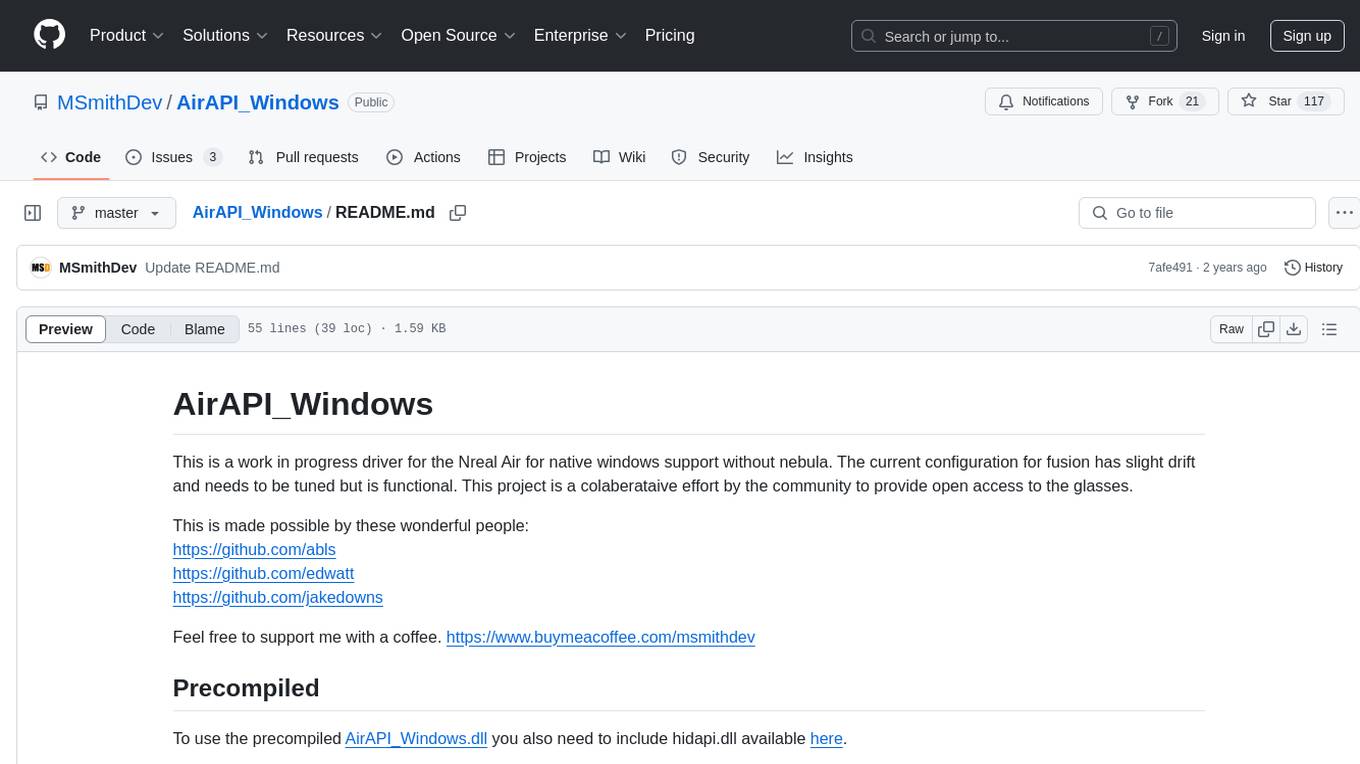Open the AirAPI_Windows repository title link
1360x764 pixels.
pos(258,102)
